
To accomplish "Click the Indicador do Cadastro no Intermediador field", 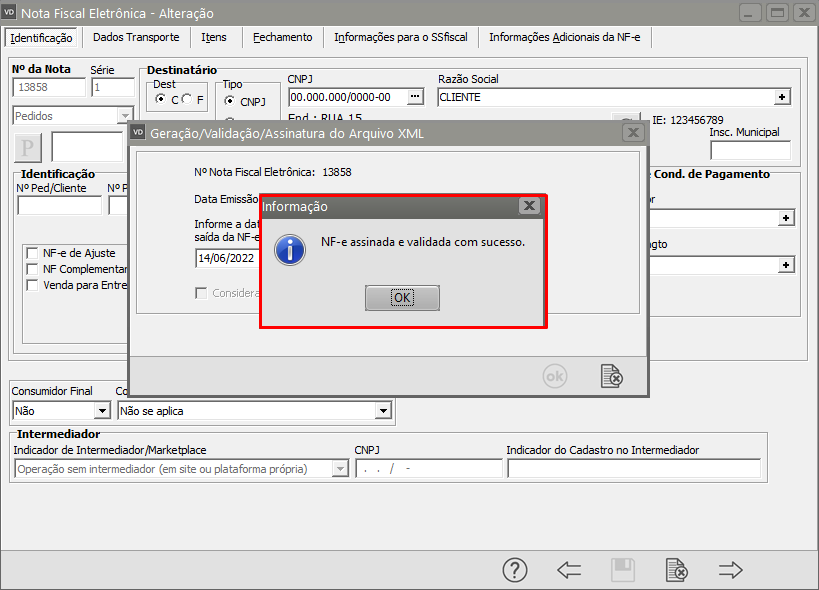I will pos(633,468).
